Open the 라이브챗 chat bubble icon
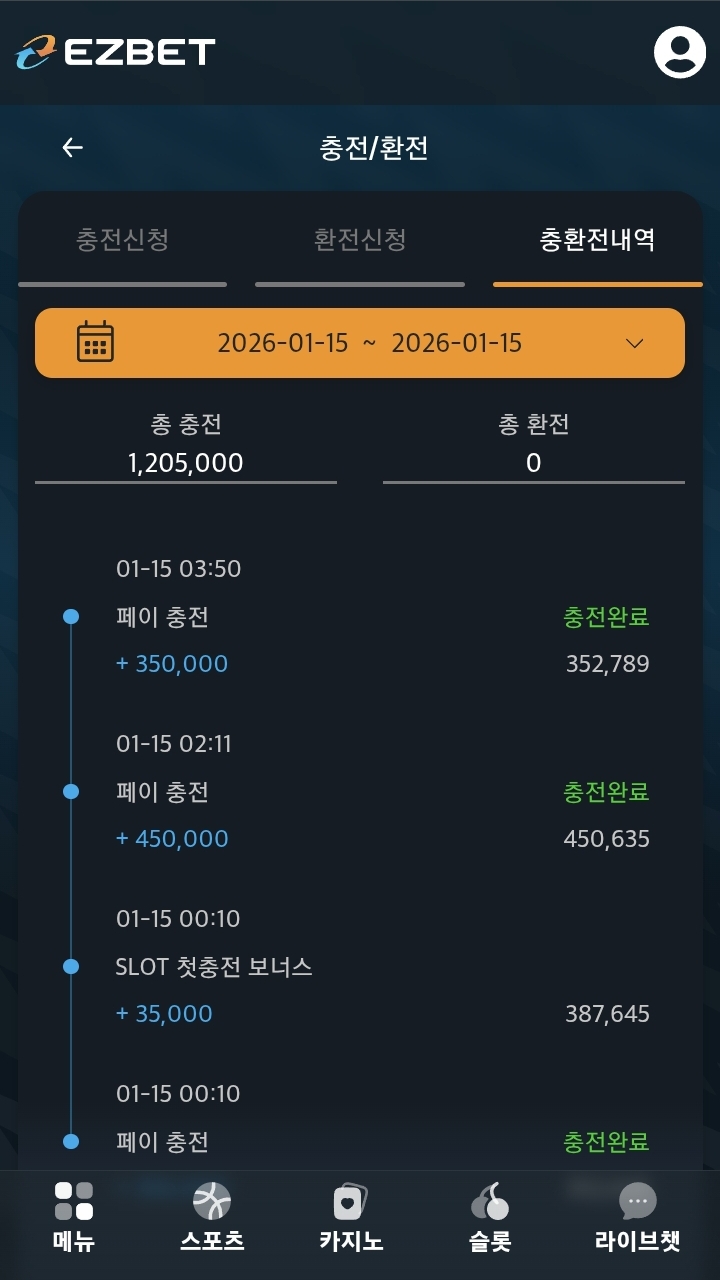720x1280 pixels. [x=637, y=1201]
